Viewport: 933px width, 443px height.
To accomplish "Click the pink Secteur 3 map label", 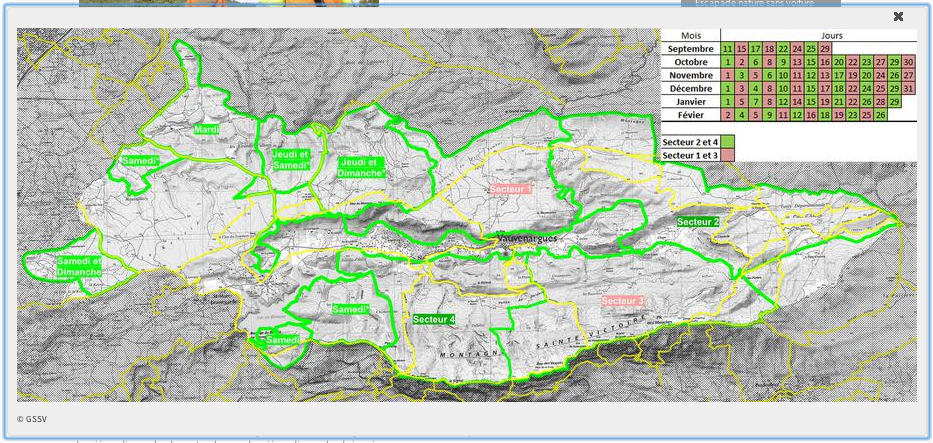I will (622, 301).
